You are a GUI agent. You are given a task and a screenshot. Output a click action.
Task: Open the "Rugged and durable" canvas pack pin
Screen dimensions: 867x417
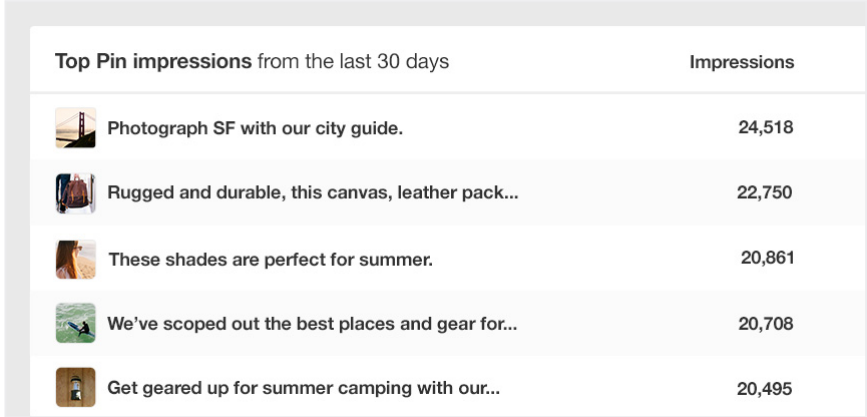[312, 193]
